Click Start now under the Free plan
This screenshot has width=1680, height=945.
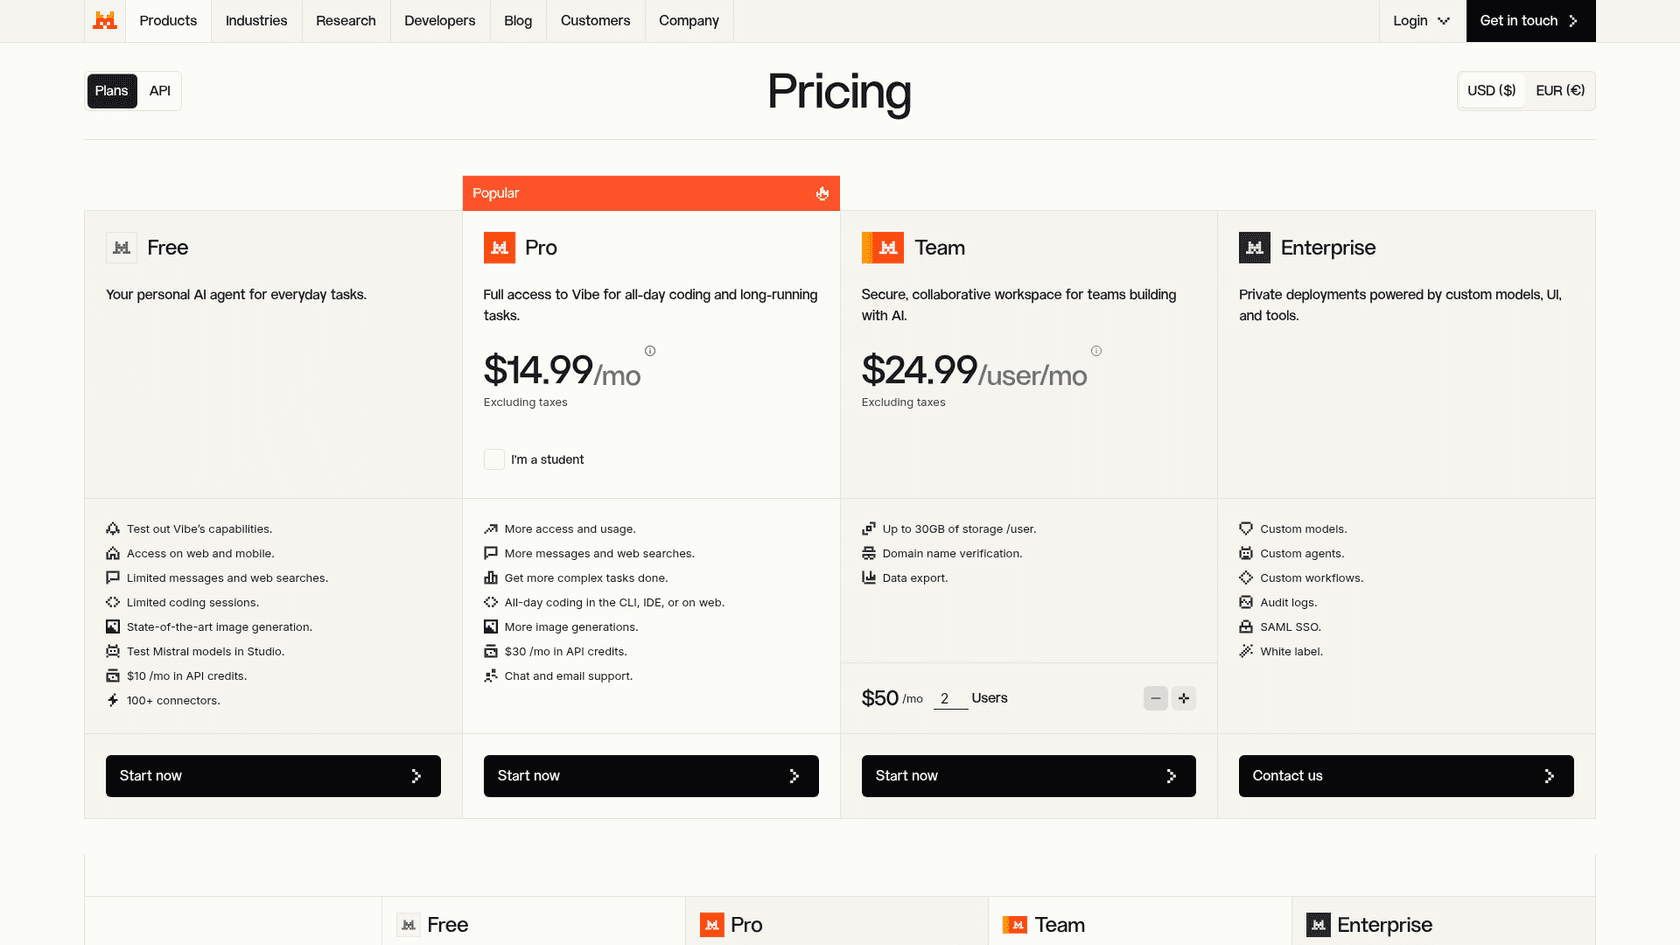click(x=273, y=776)
